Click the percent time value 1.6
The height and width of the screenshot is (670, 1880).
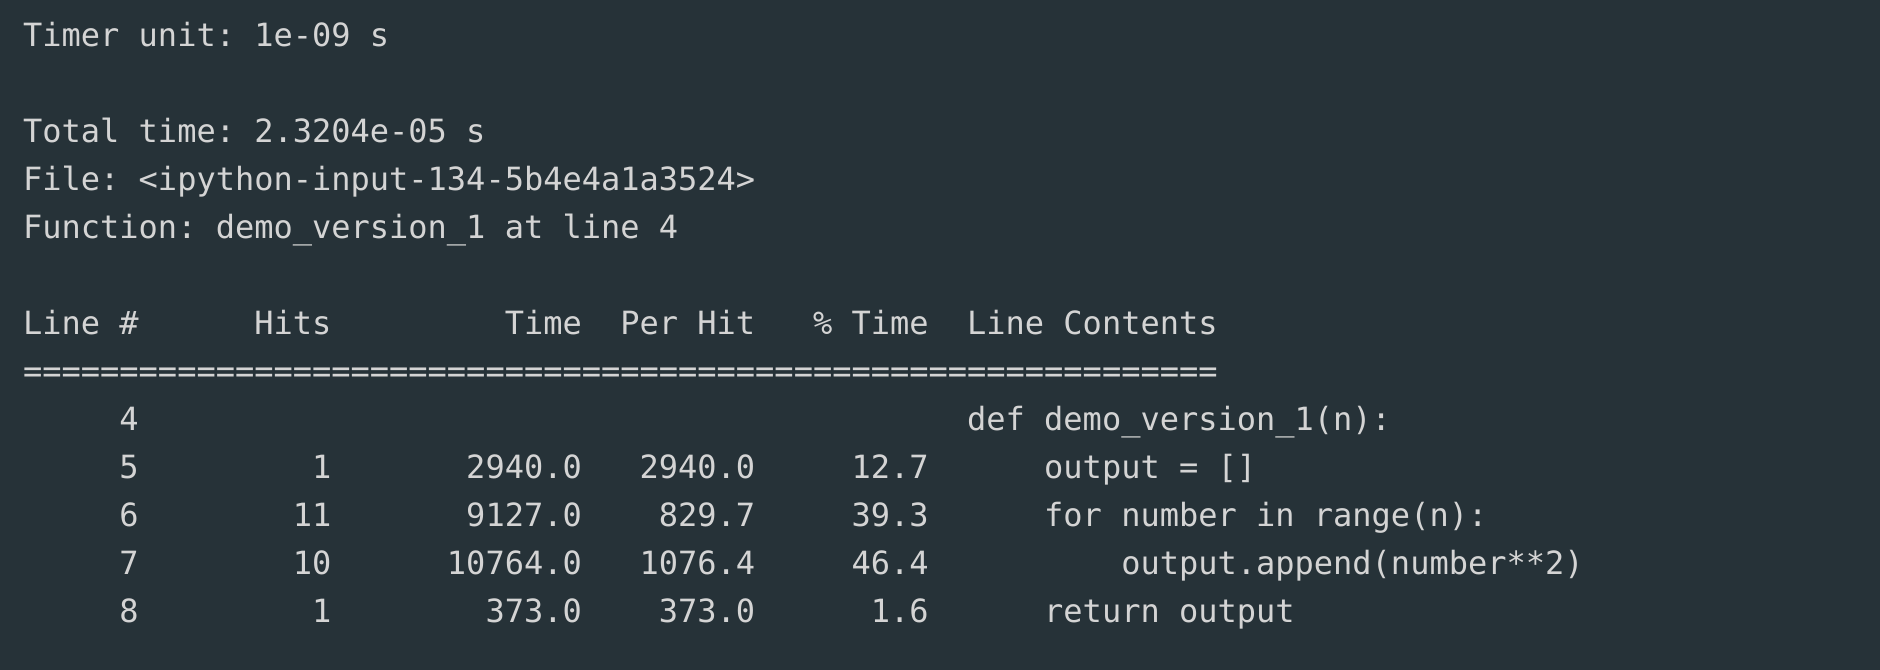899,612
